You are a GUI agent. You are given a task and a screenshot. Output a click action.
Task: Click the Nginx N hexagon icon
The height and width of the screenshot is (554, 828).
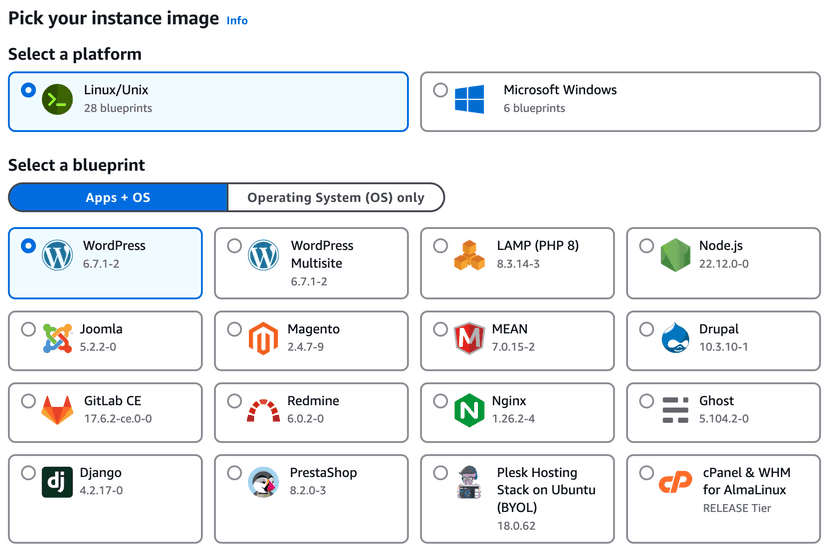[469, 410]
